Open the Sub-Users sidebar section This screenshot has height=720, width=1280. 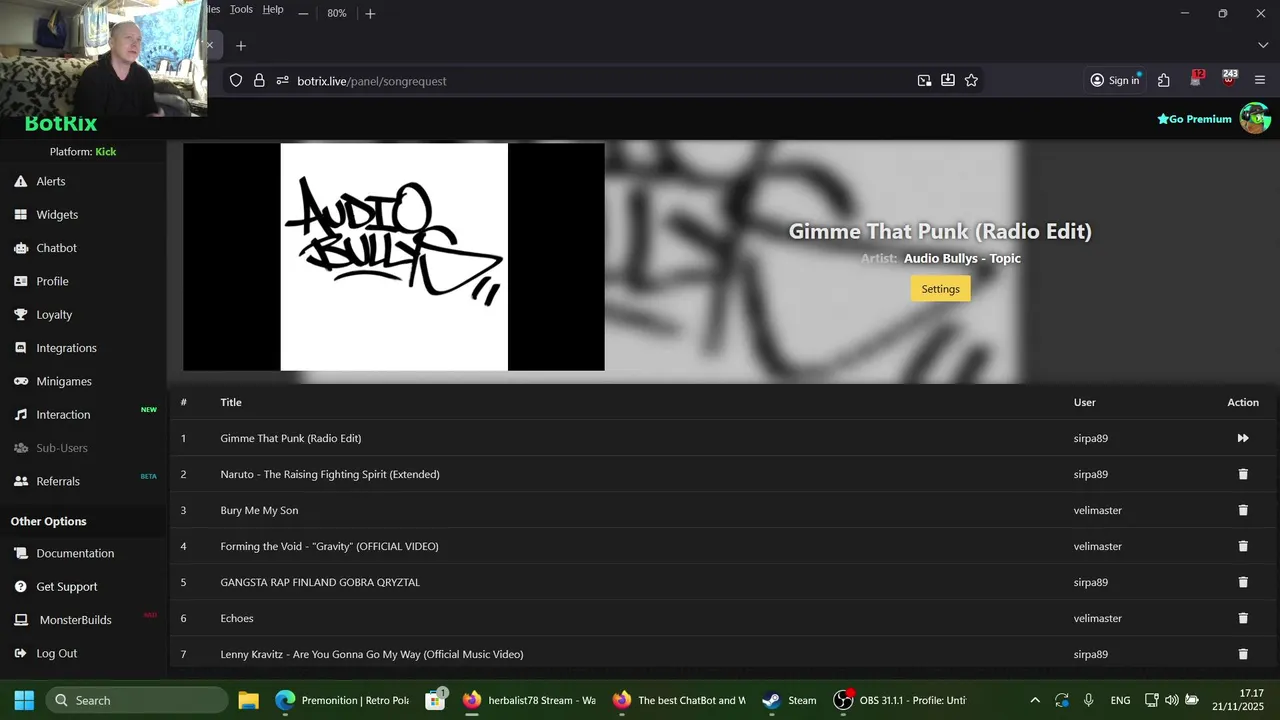pyautogui.click(x=62, y=448)
